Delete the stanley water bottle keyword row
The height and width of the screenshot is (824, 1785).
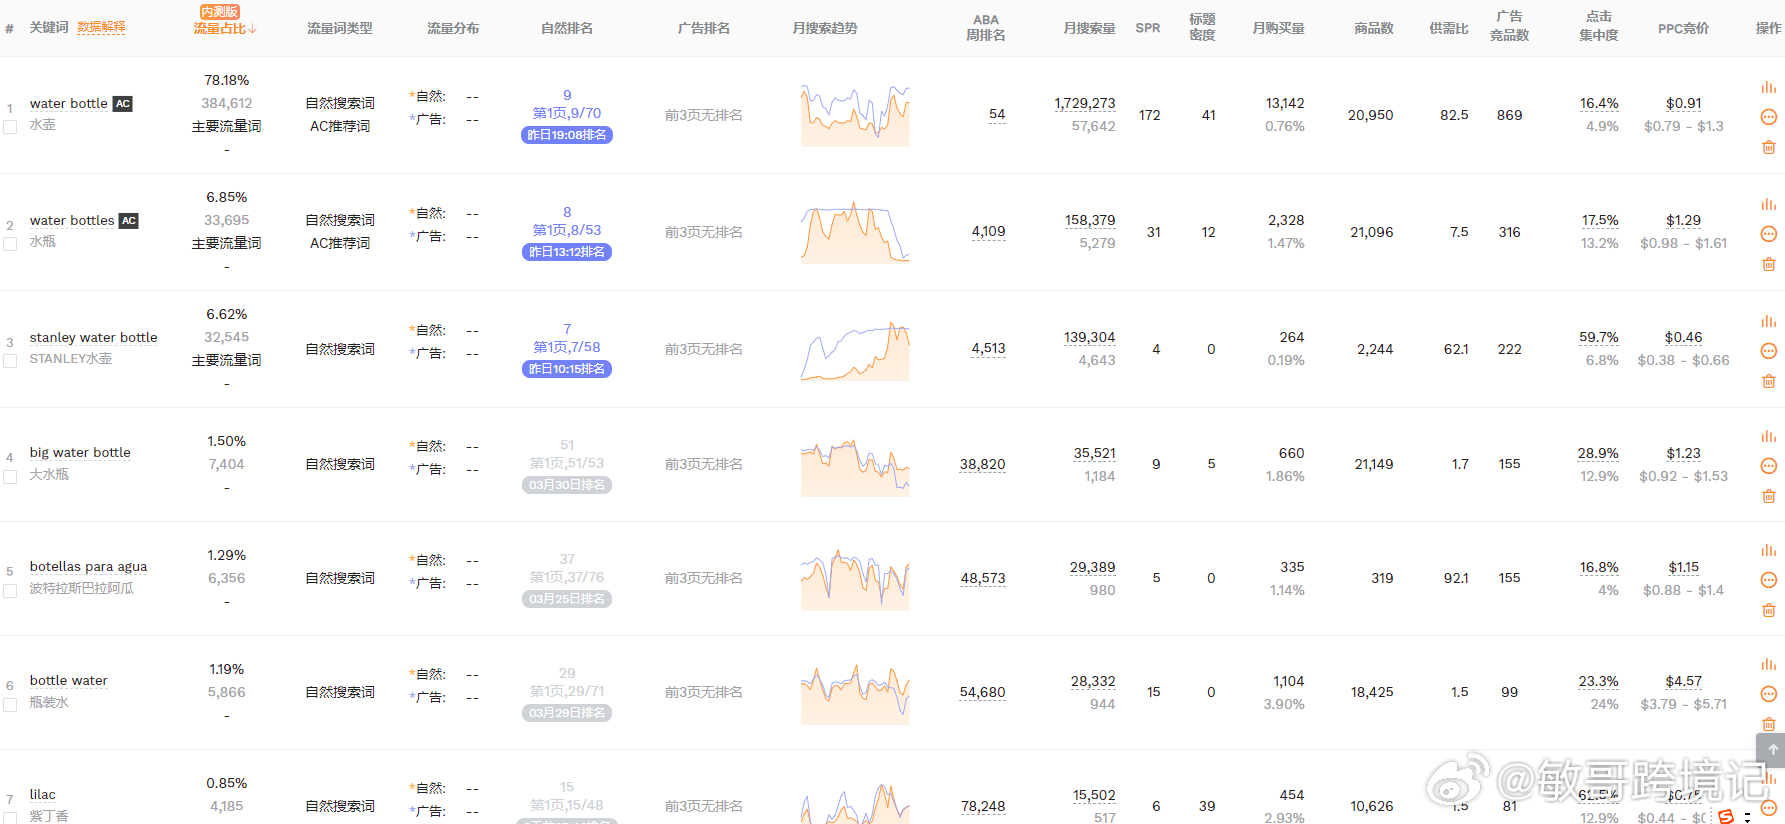tap(1768, 381)
